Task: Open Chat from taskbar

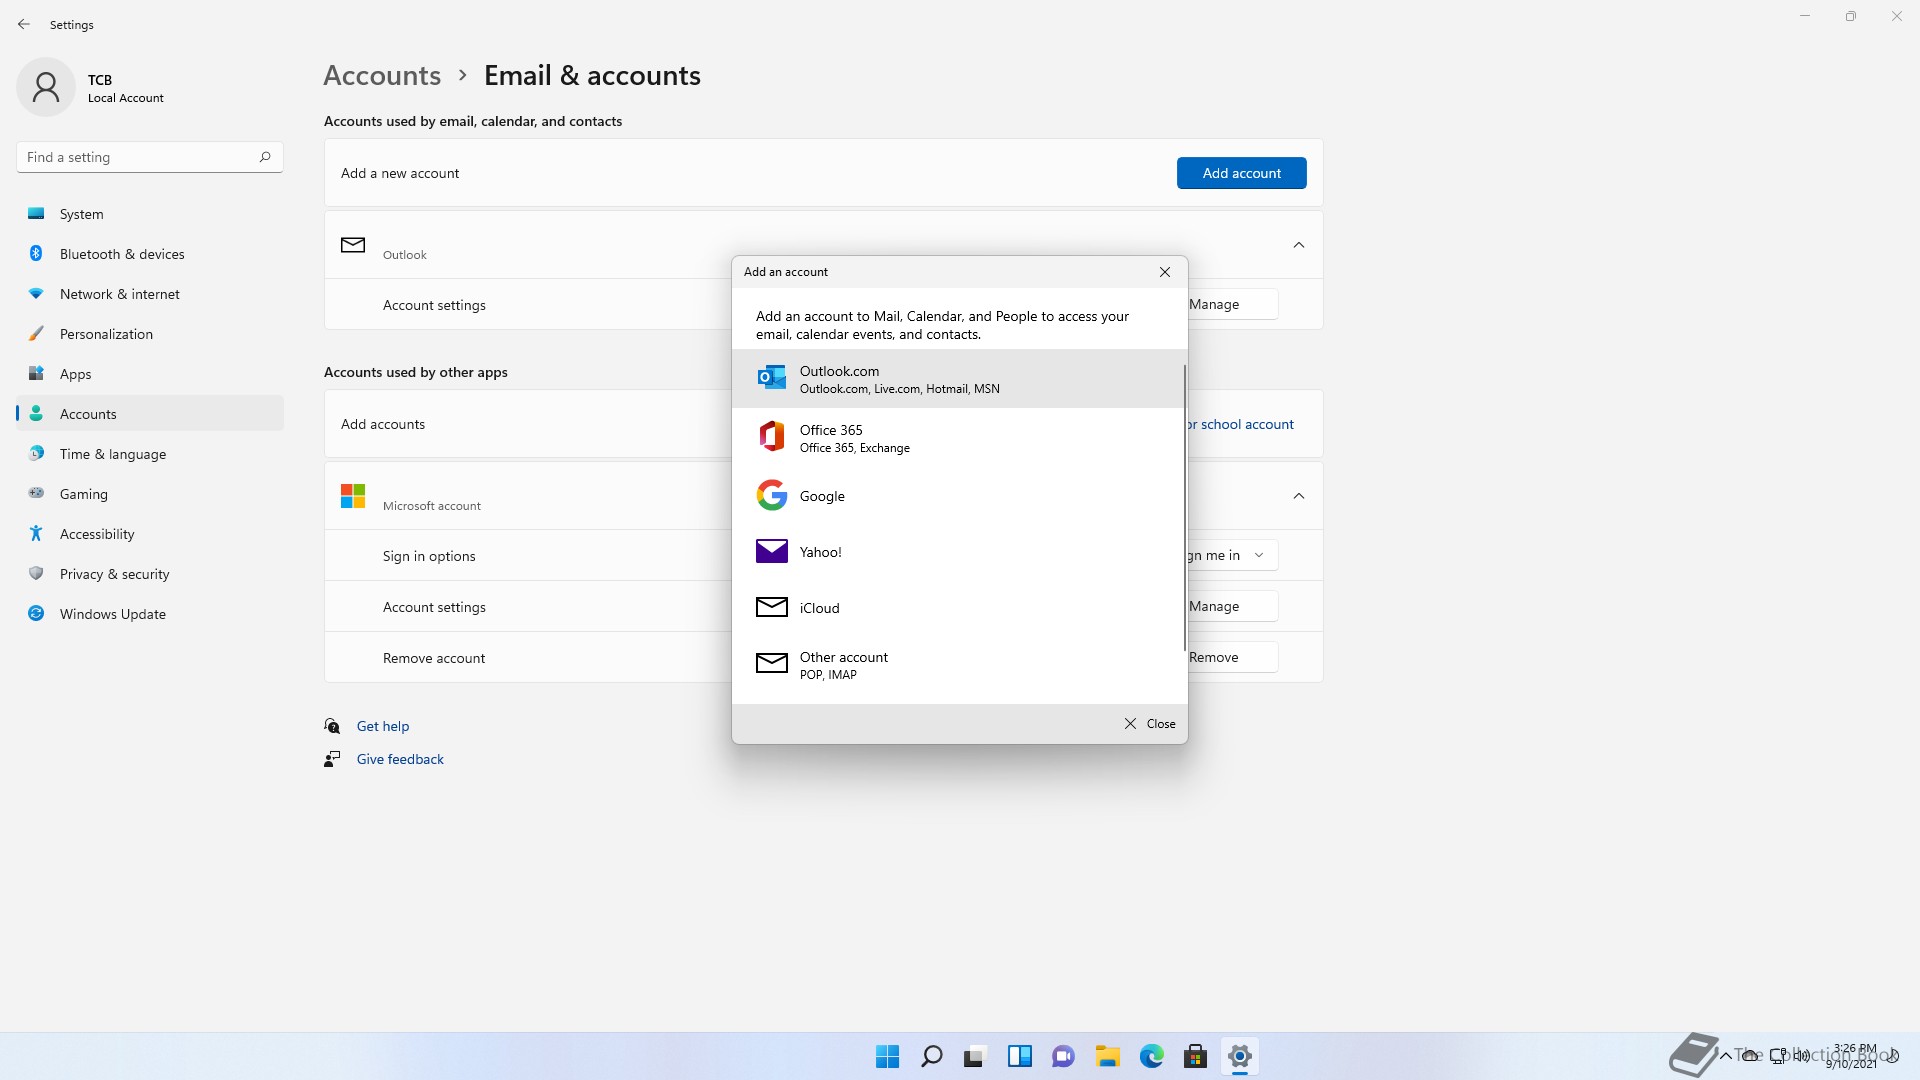Action: tap(1063, 1056)
